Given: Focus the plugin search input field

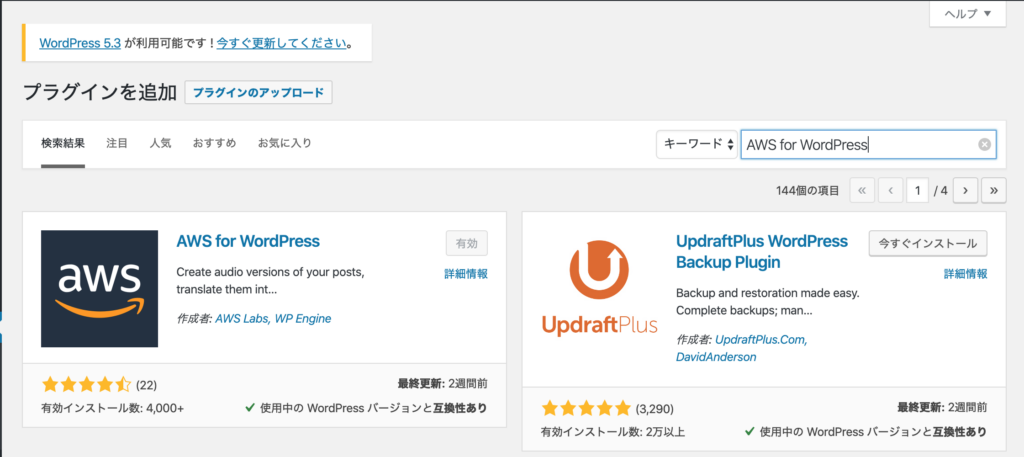Looking at the screenshot, I should tap(869, 144).
